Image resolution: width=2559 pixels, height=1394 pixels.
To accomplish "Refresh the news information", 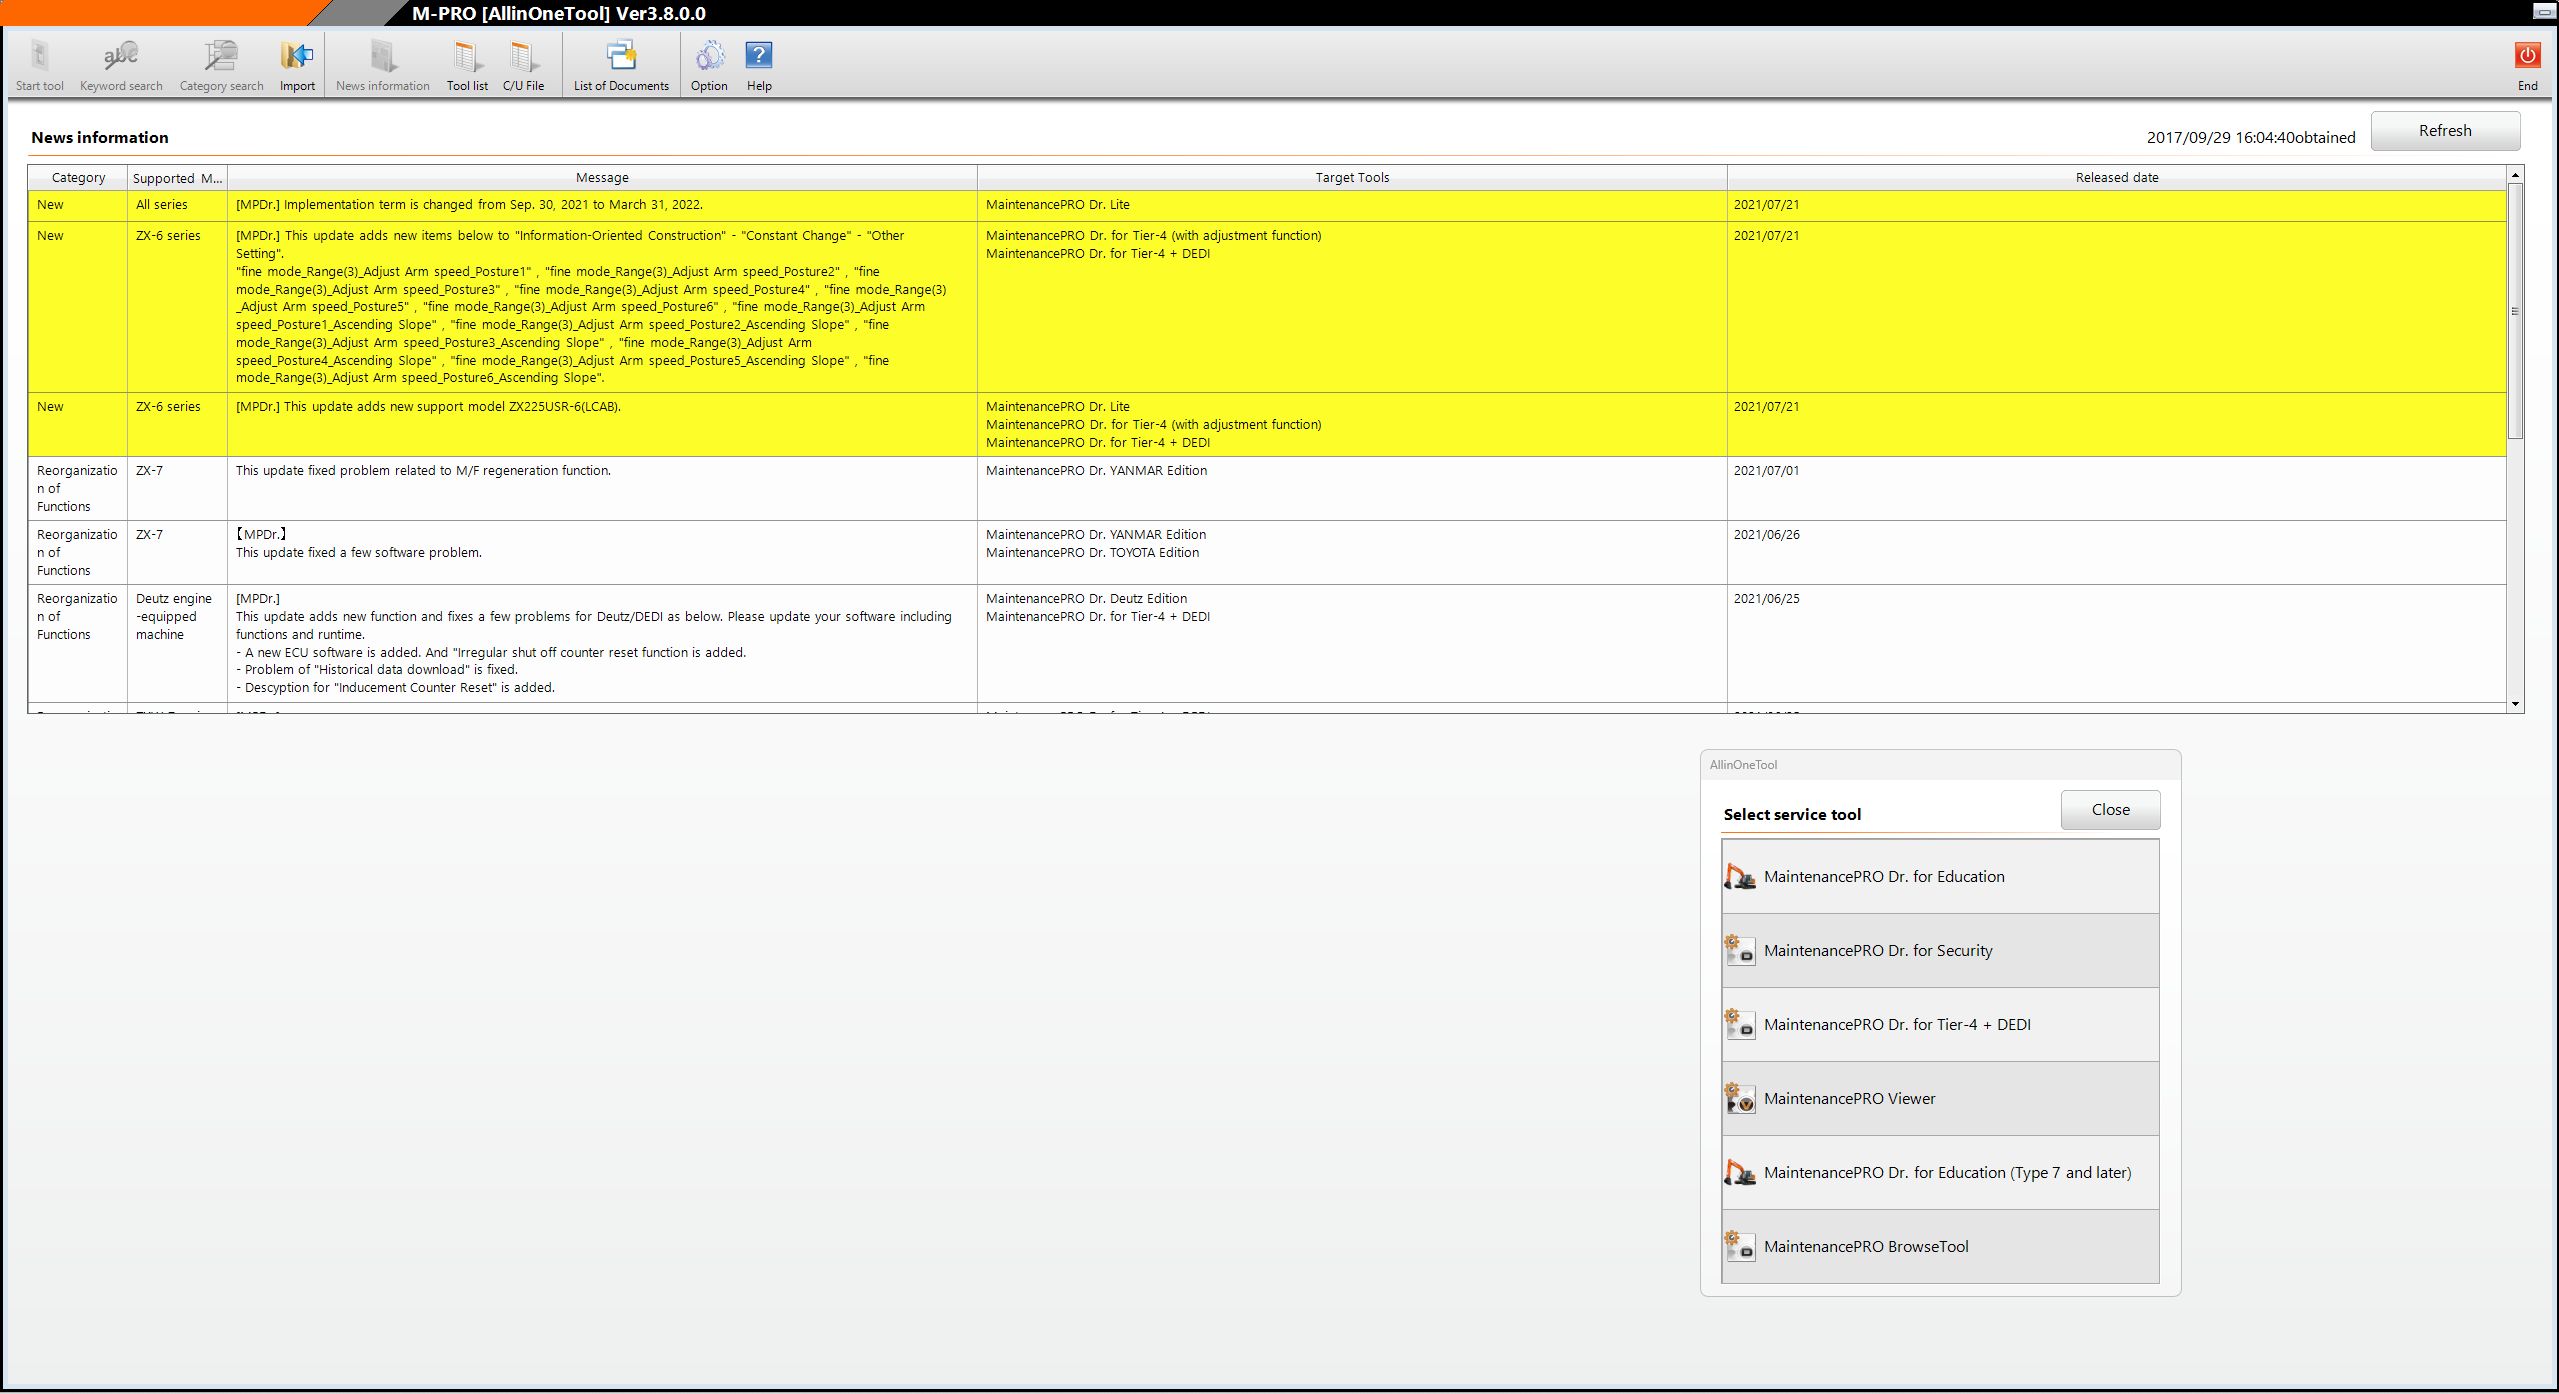I will pyautogui.click(x=2444, y=131).
